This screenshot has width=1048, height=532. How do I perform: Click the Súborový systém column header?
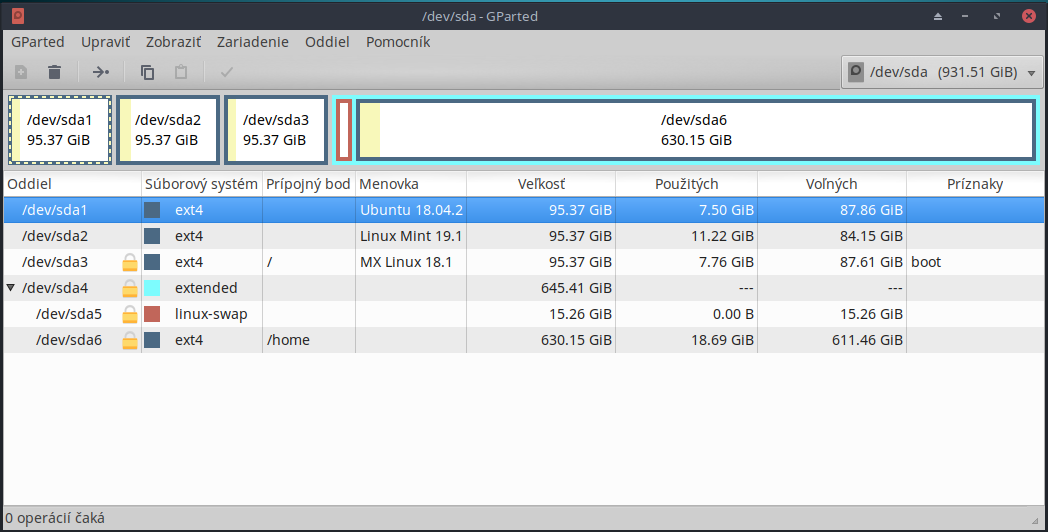tap(201, 185)
